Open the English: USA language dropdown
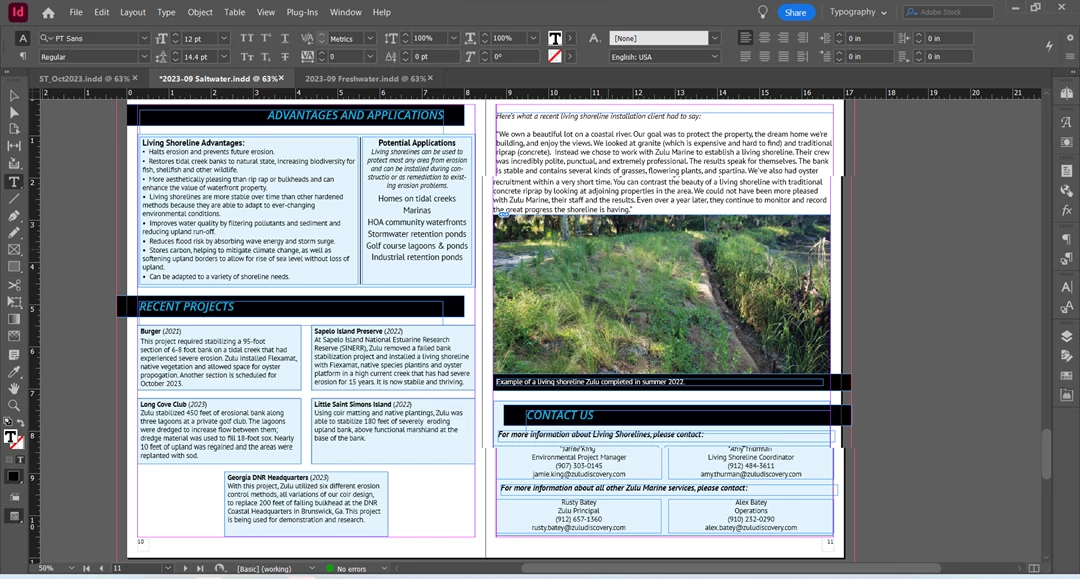Viewport: 1080px width, 579px height. (665, 57)
